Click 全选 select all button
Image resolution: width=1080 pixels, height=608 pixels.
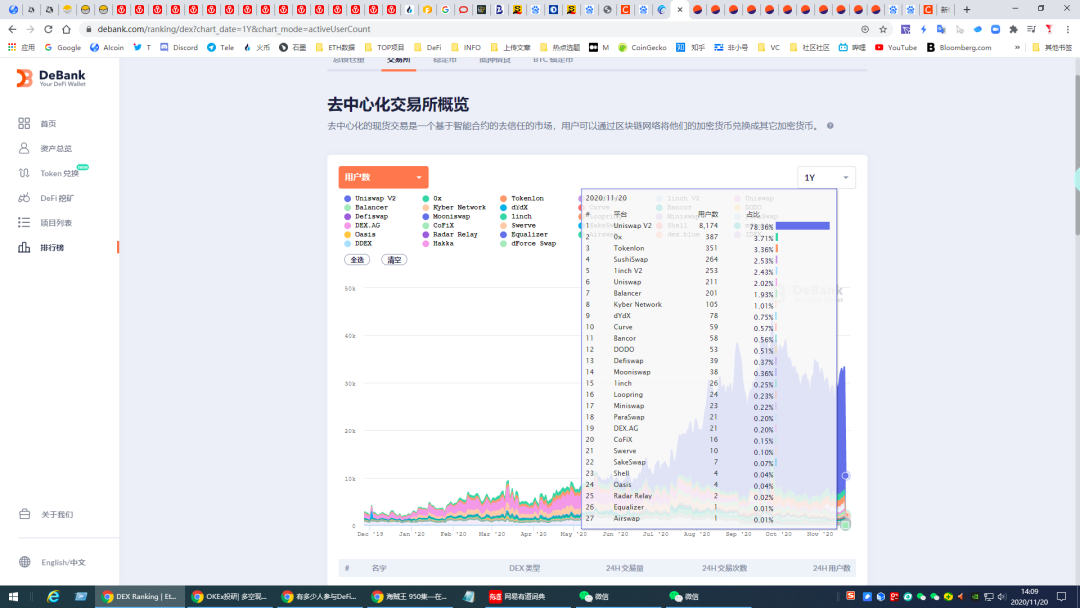pyautogui.click(x=357, y=260)
